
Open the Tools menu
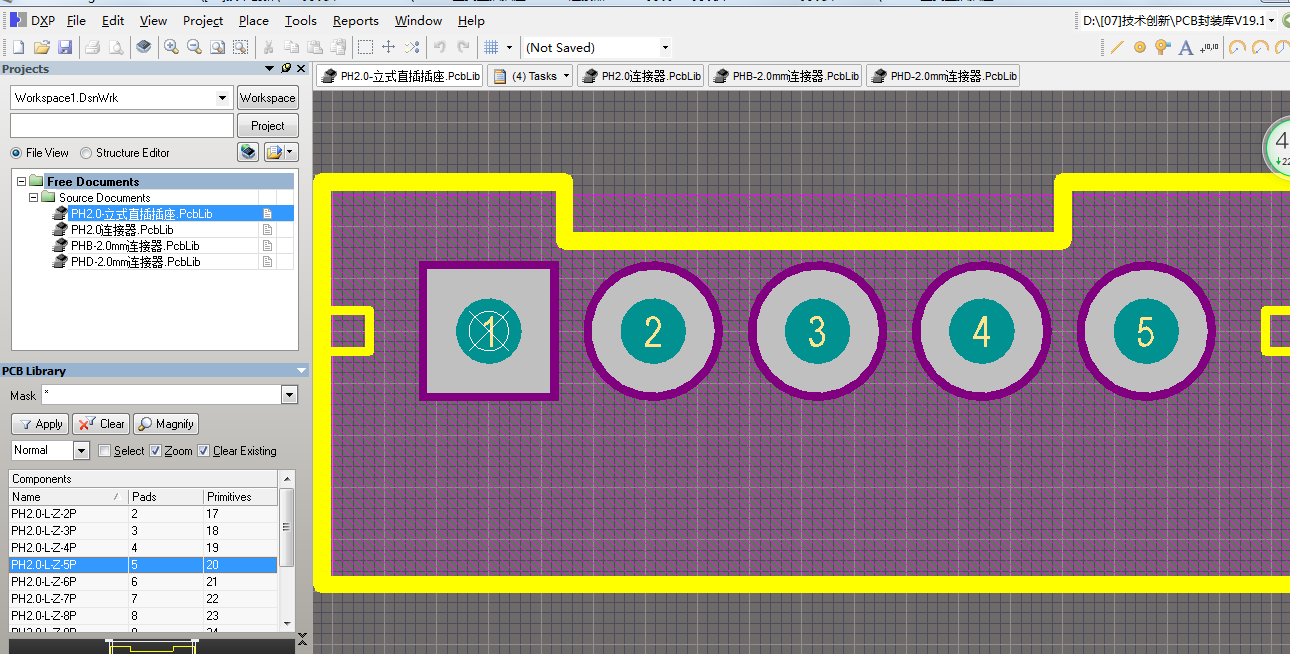[x=300, y=20]
